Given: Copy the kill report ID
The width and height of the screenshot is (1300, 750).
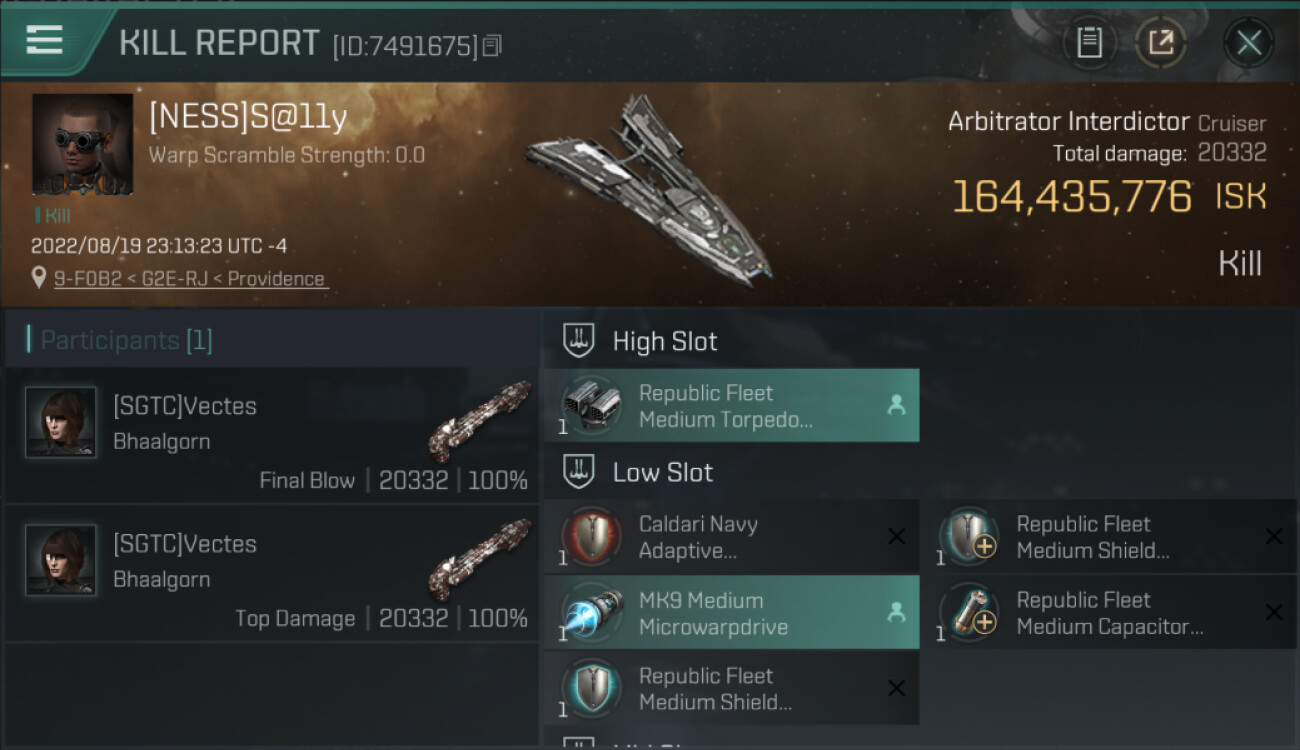Looking at the screenshot, I should pyautogui.click(x=491, y=46).
